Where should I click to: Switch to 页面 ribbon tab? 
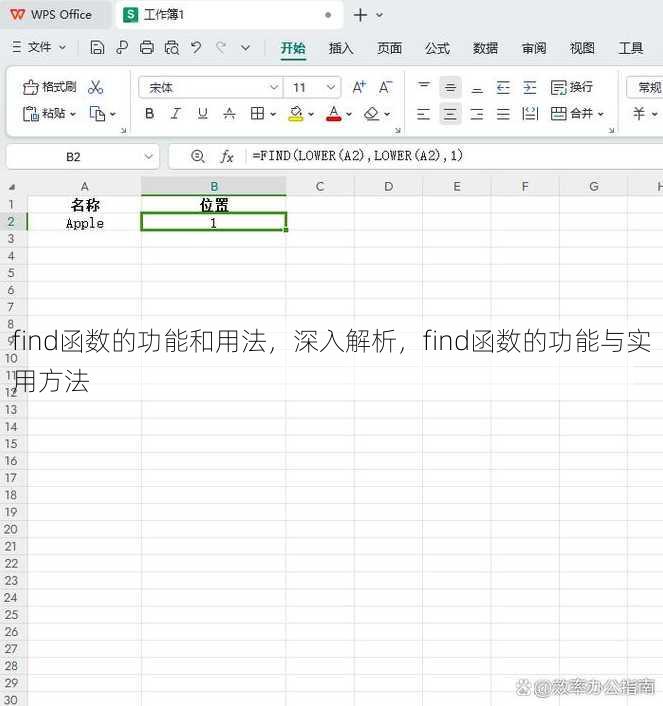click(x=390, y=48)
